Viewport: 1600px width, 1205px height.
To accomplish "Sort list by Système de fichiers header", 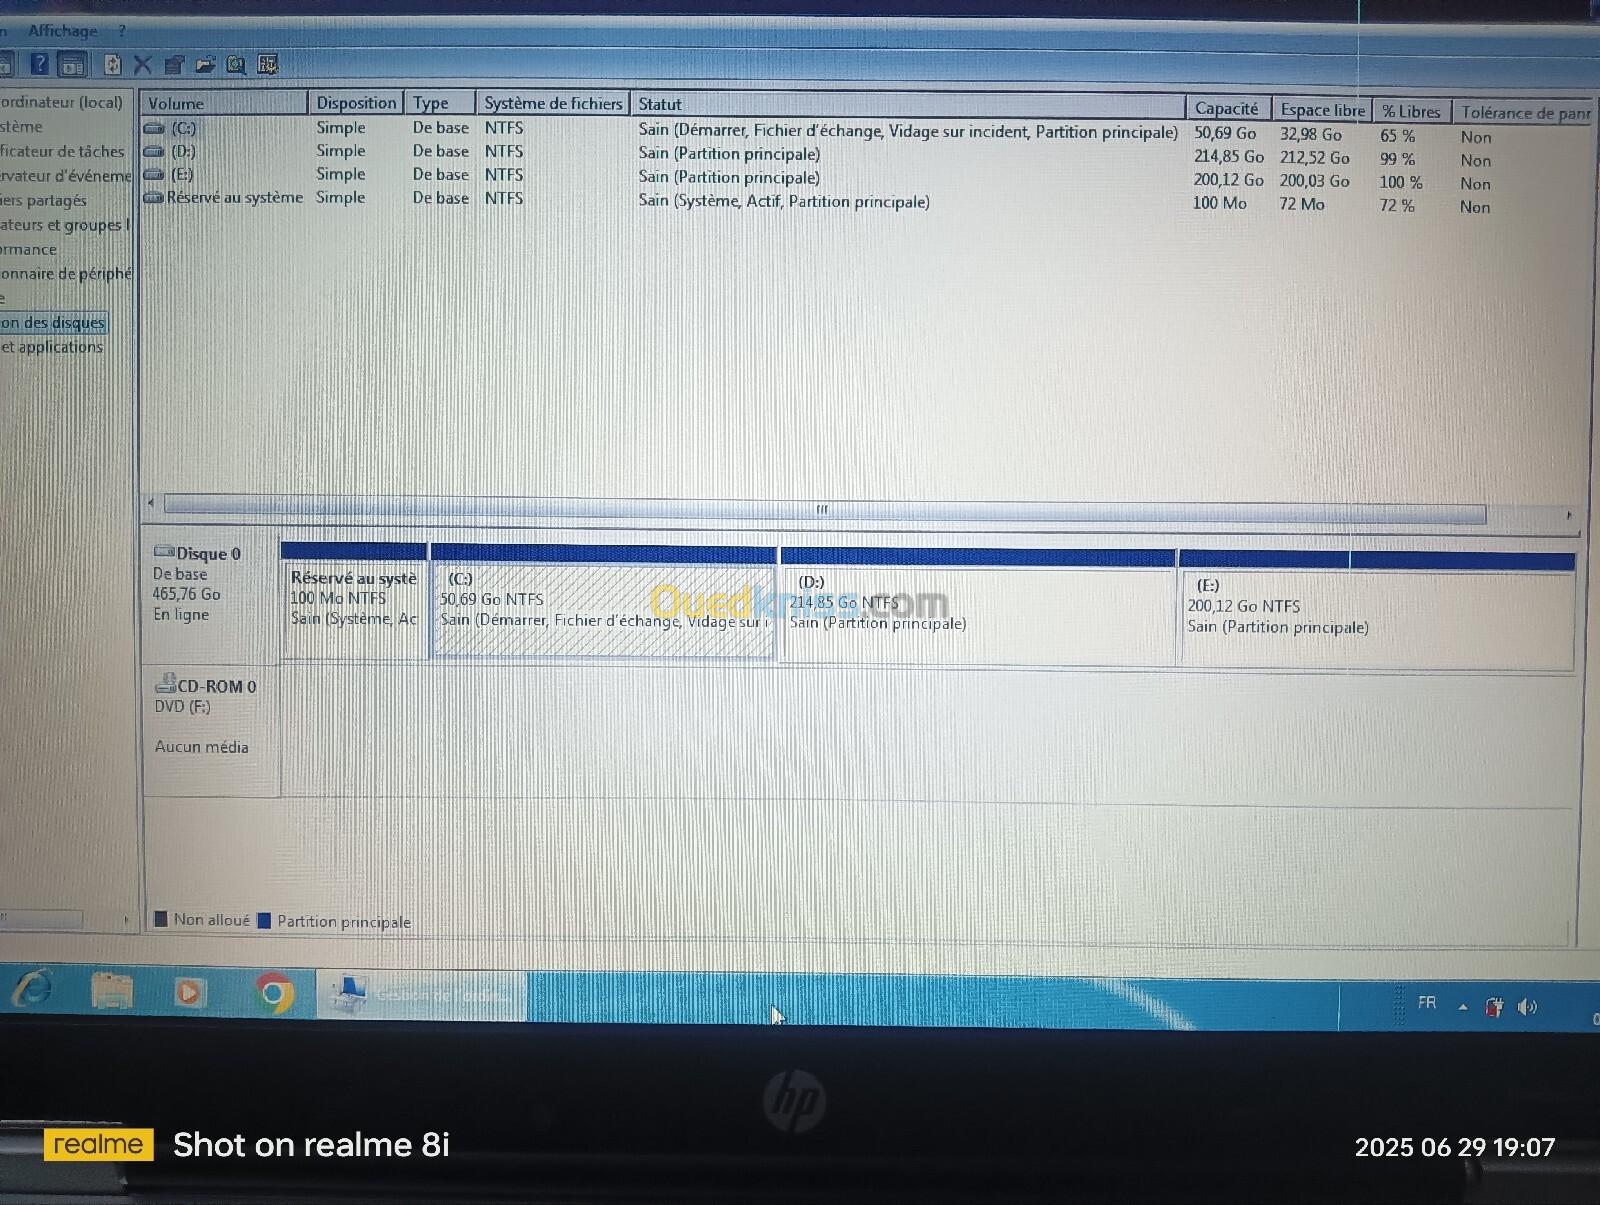I will pyautogui.click(x=553, y=103).
